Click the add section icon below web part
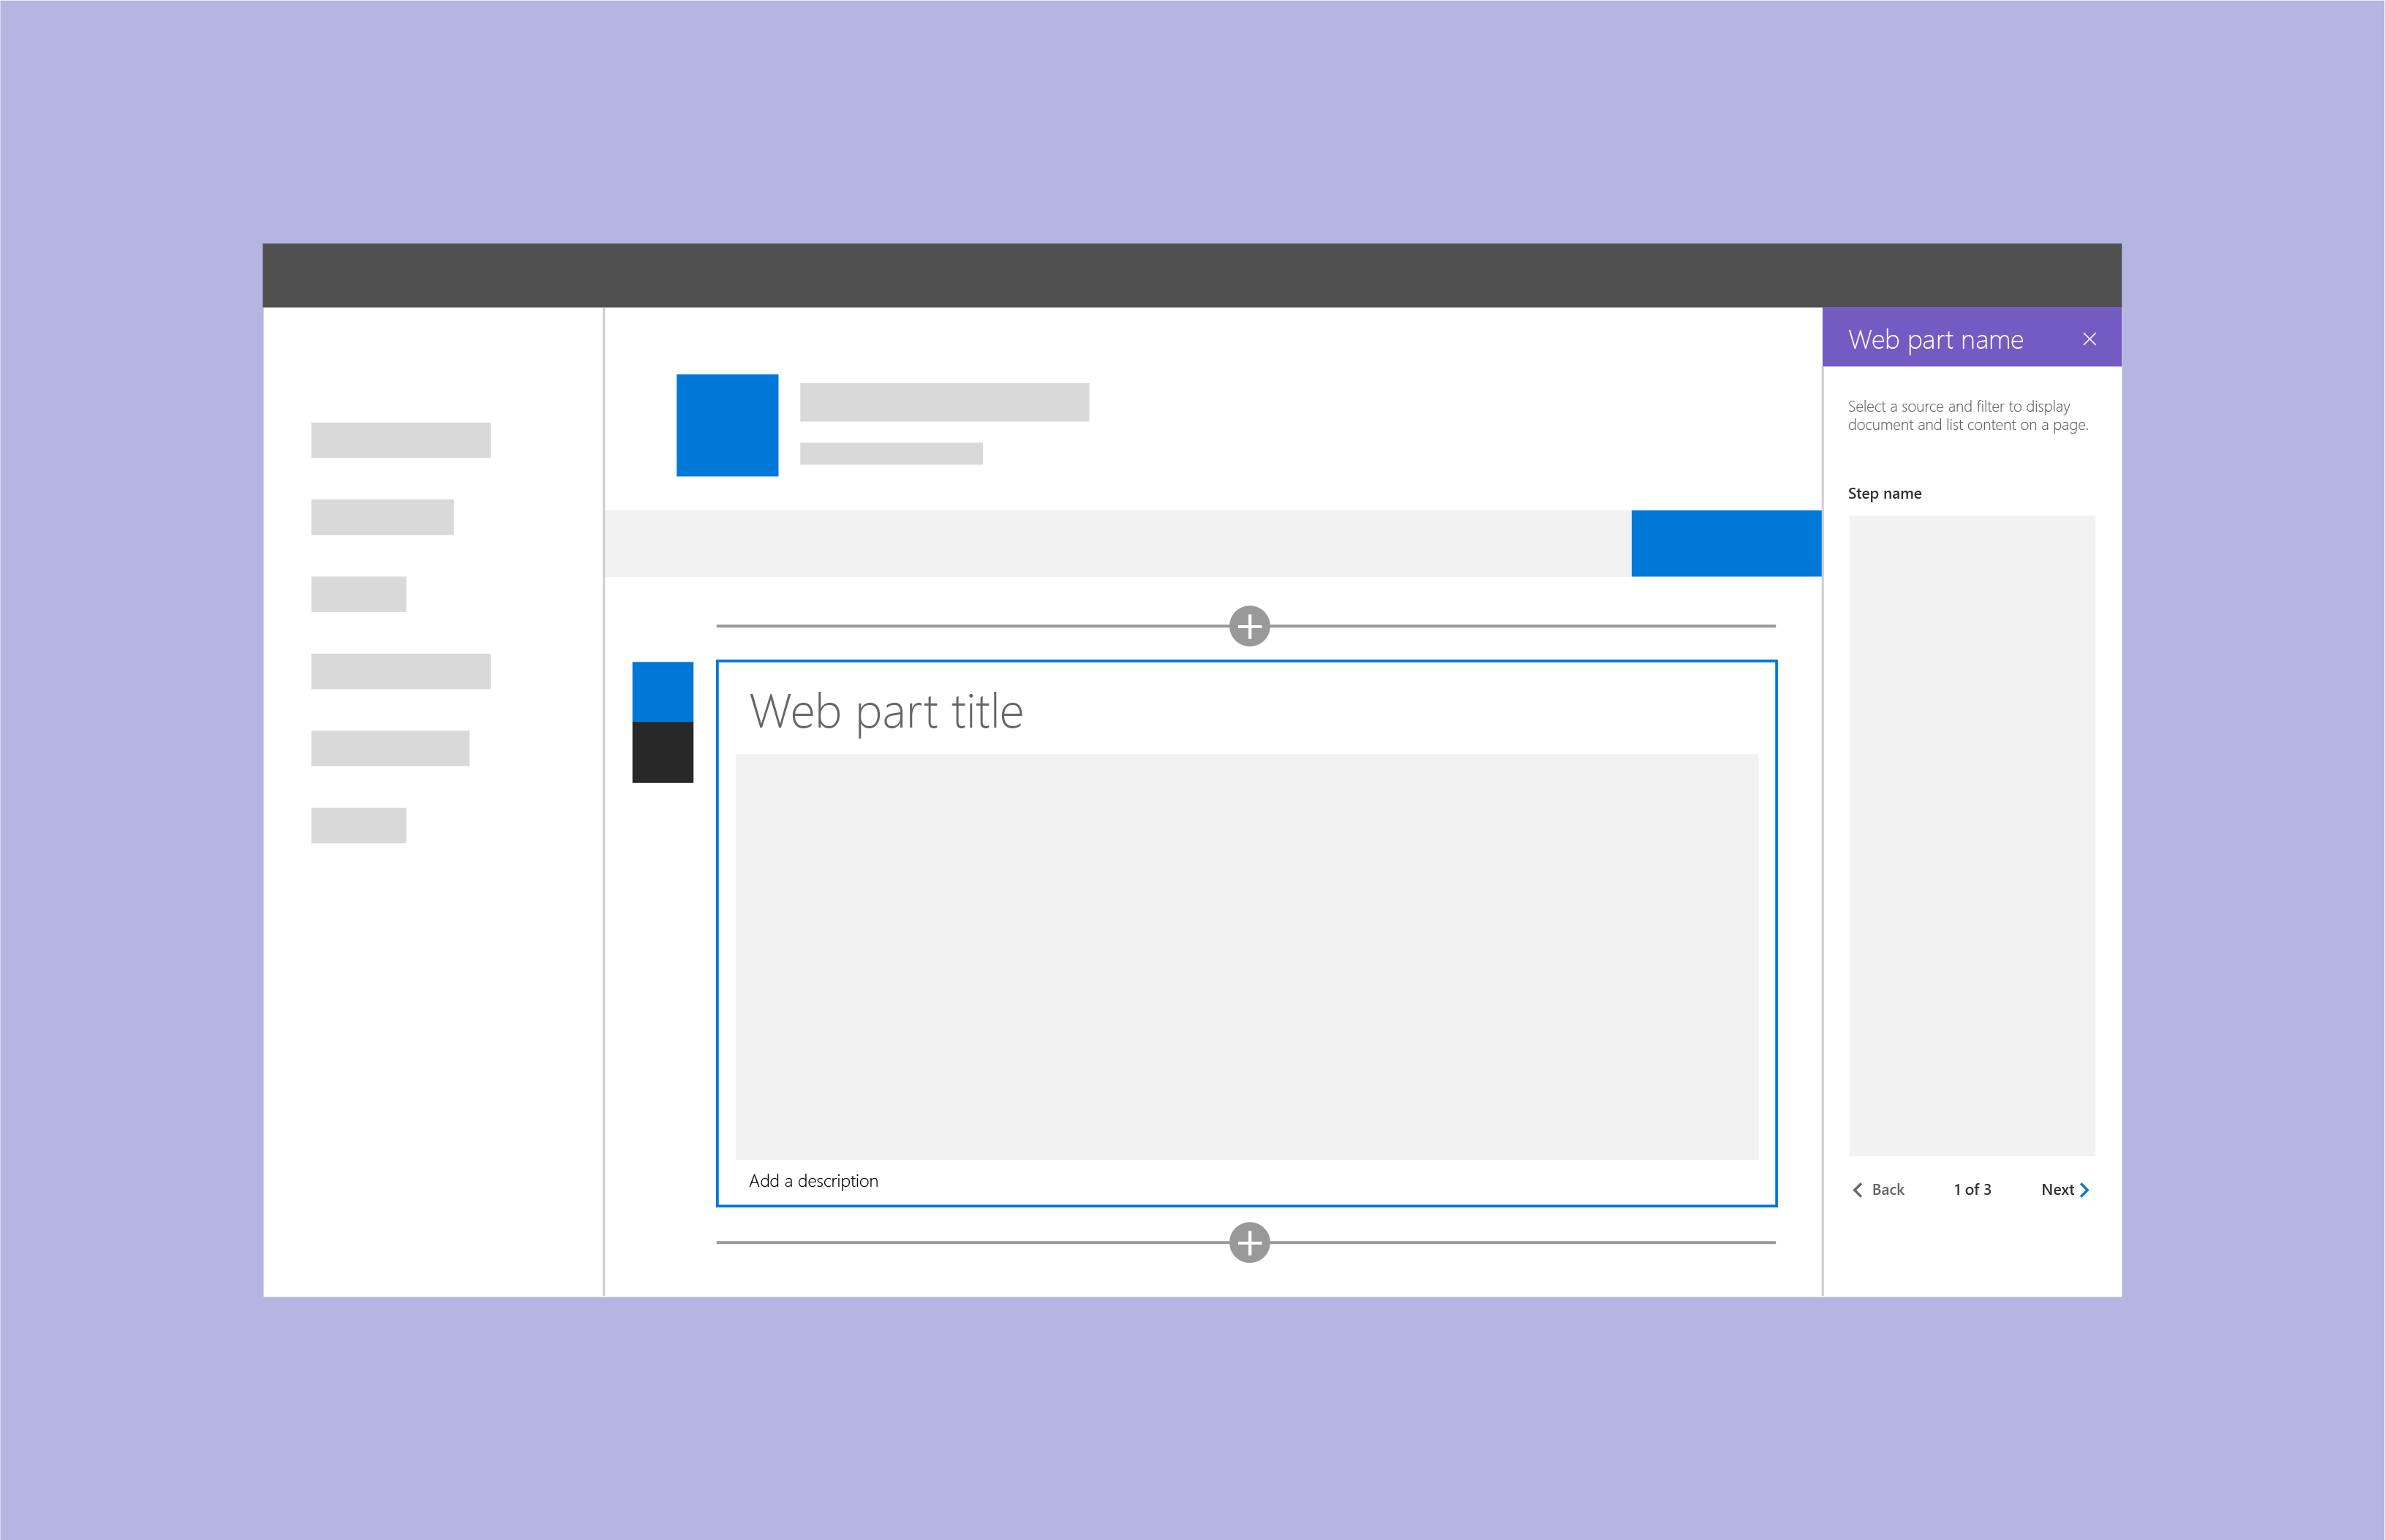2385x1540 pixels. tap(1250, 1241)
